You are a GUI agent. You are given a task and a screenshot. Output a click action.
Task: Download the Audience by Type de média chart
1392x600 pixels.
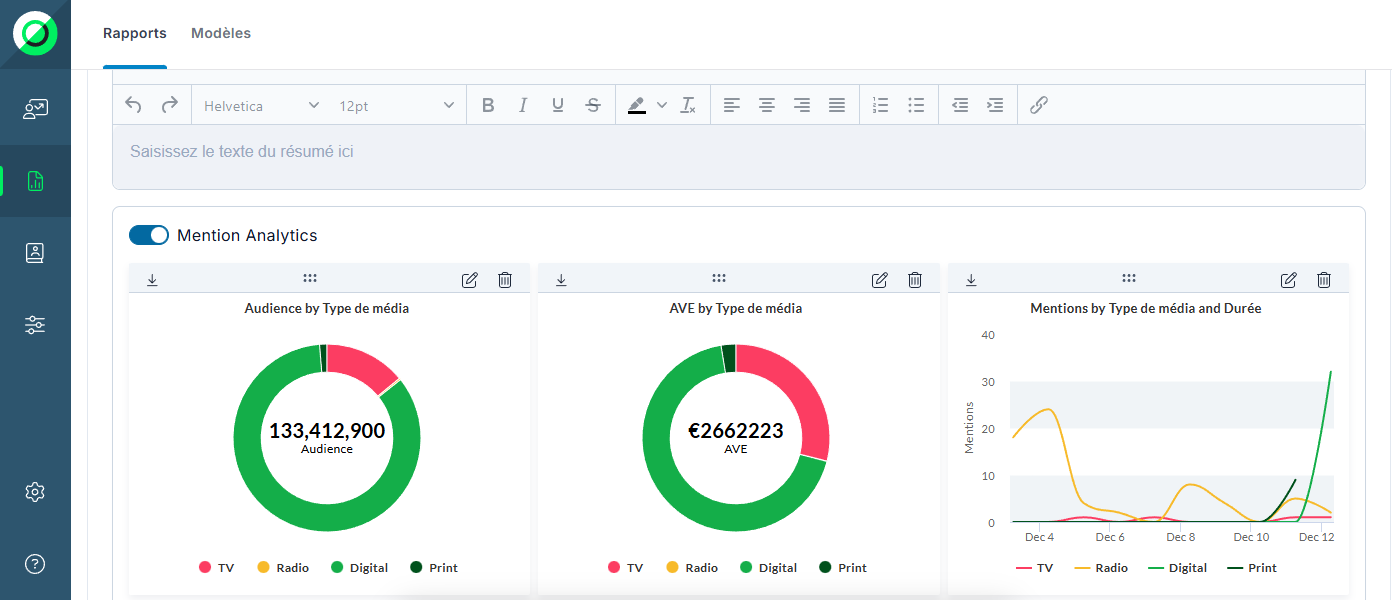(152, 279)
